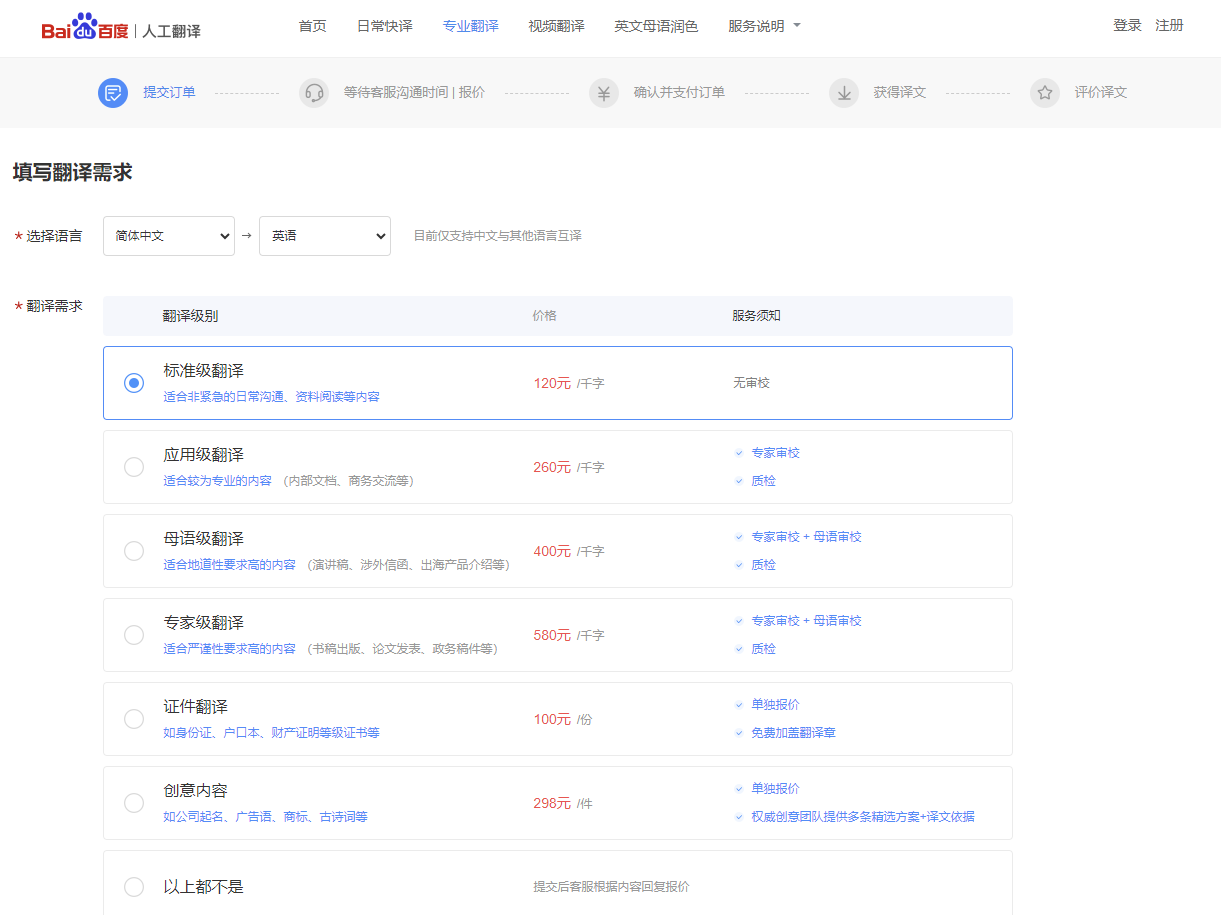Go to the 首页 tab
Screen dimensions: 1221x915
(312, 26)
